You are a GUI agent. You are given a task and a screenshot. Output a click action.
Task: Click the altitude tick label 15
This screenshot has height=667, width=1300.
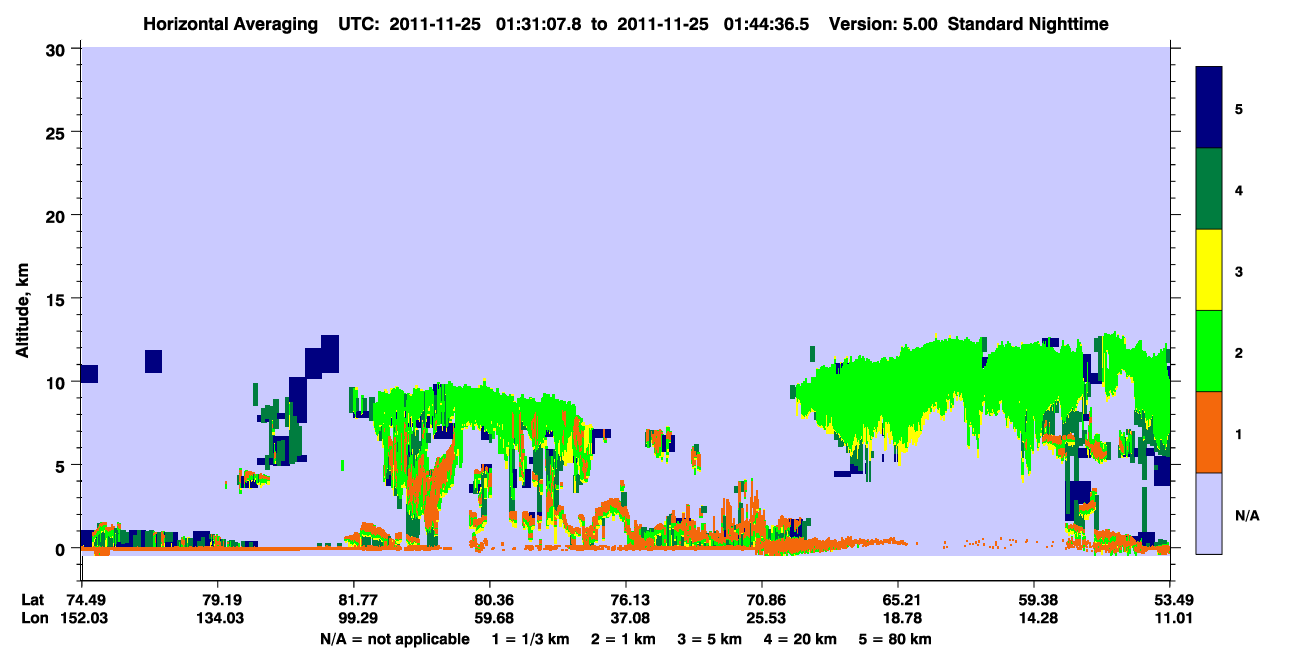tap(58, 299)
